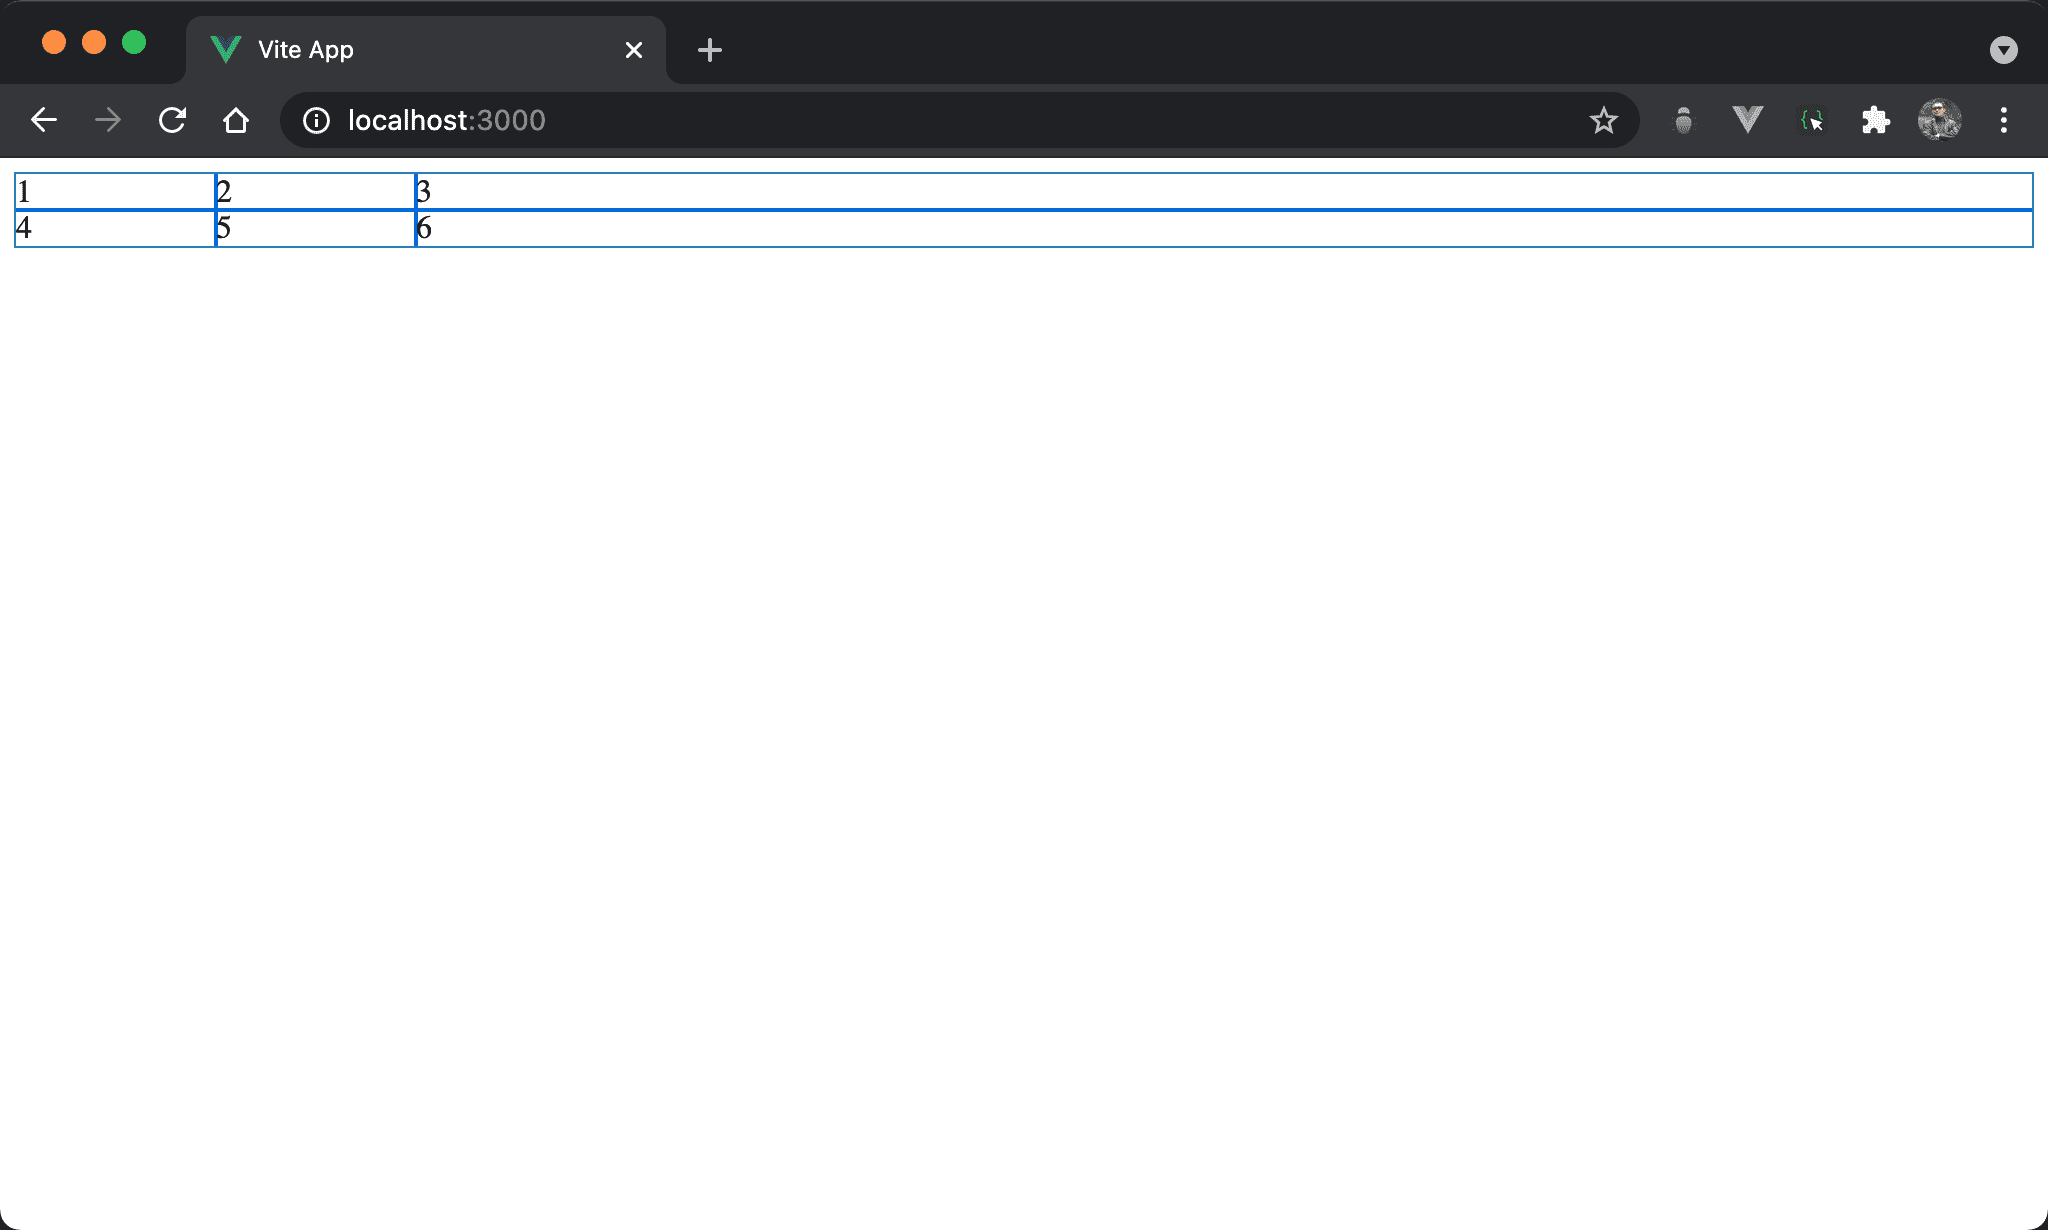Click grid cell containing 5
The width and height of the screenshot is (2048, 1230).
pyautogui.click(x=315, y=228)
